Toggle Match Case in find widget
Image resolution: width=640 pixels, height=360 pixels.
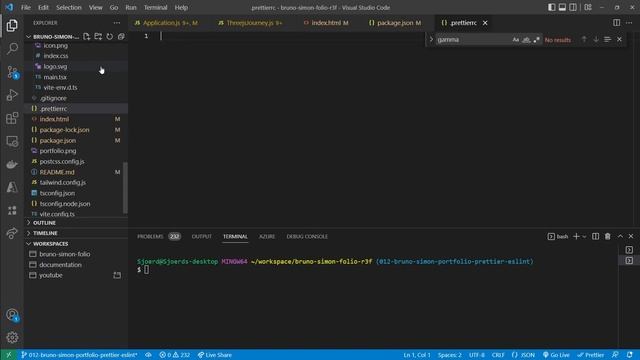[x=516, y=40]
